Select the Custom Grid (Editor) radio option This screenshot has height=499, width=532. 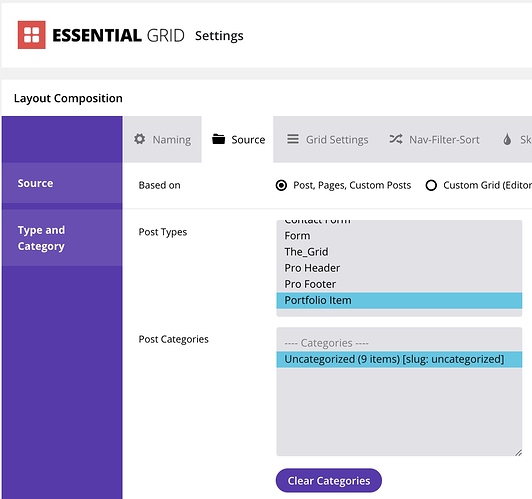pos(431,186)
